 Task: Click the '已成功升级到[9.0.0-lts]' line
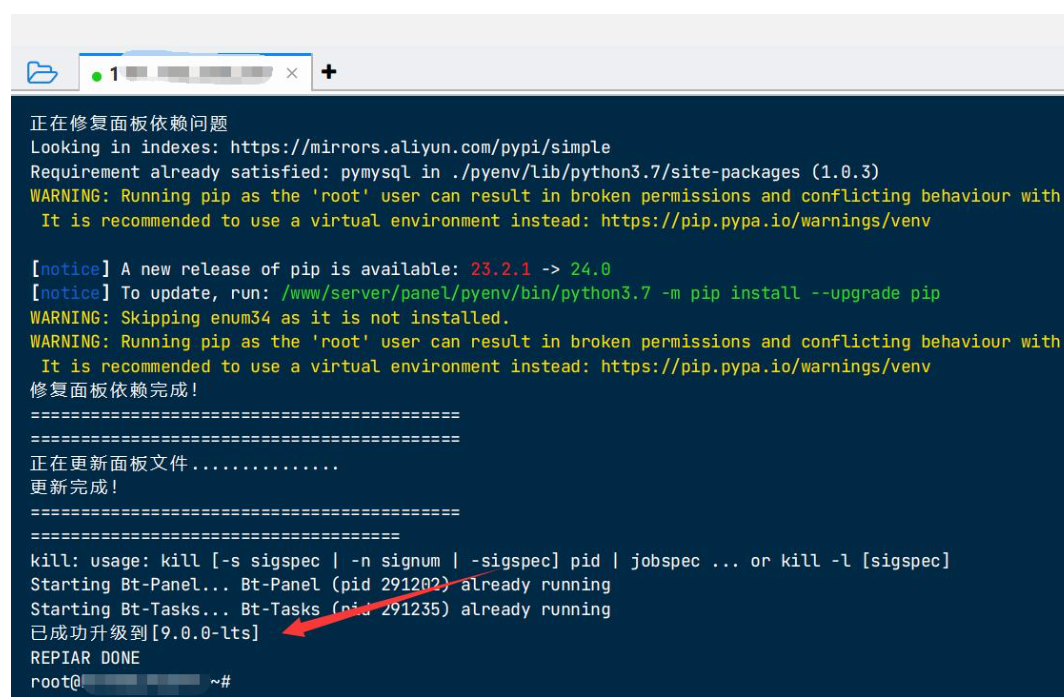[x=145, y=633]
